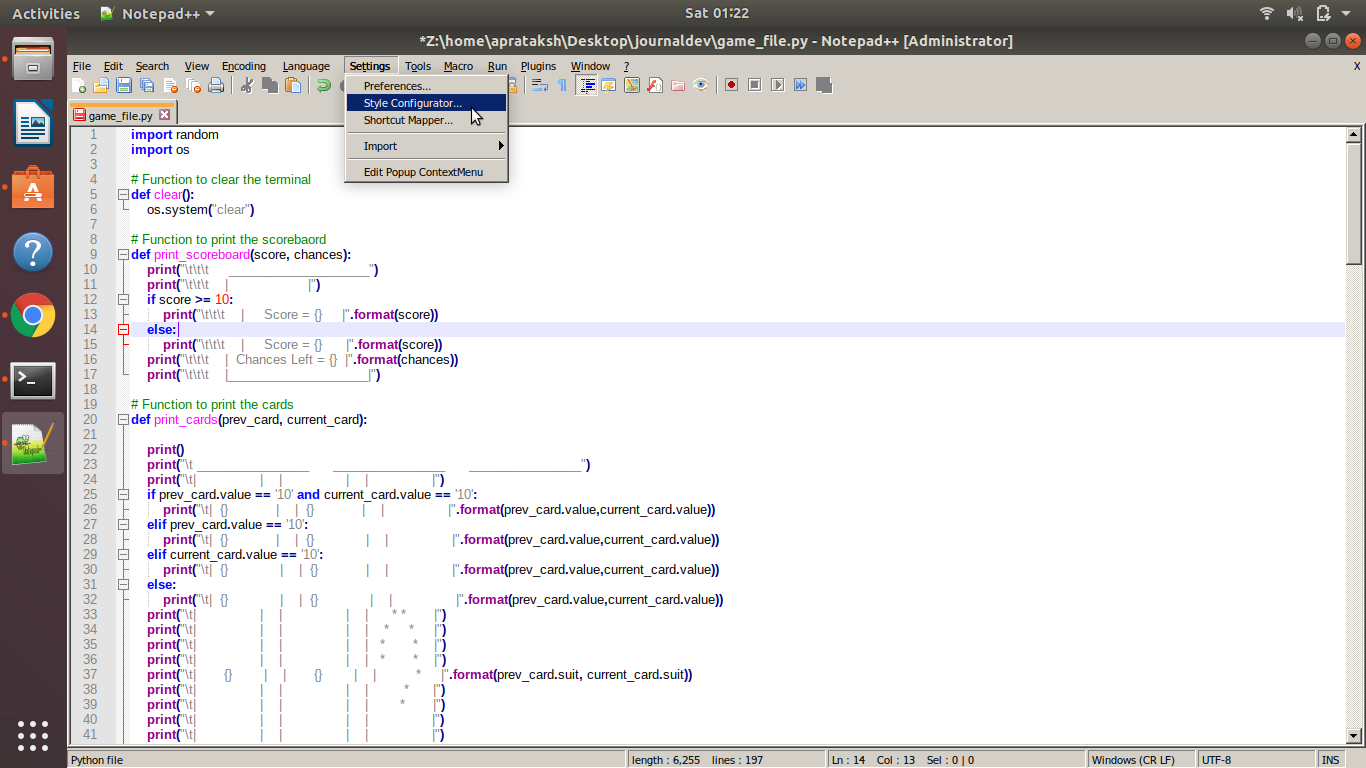Start macro recording with the red record icon
This screenshot has width=1366, height=768.
tap(731, 85)
